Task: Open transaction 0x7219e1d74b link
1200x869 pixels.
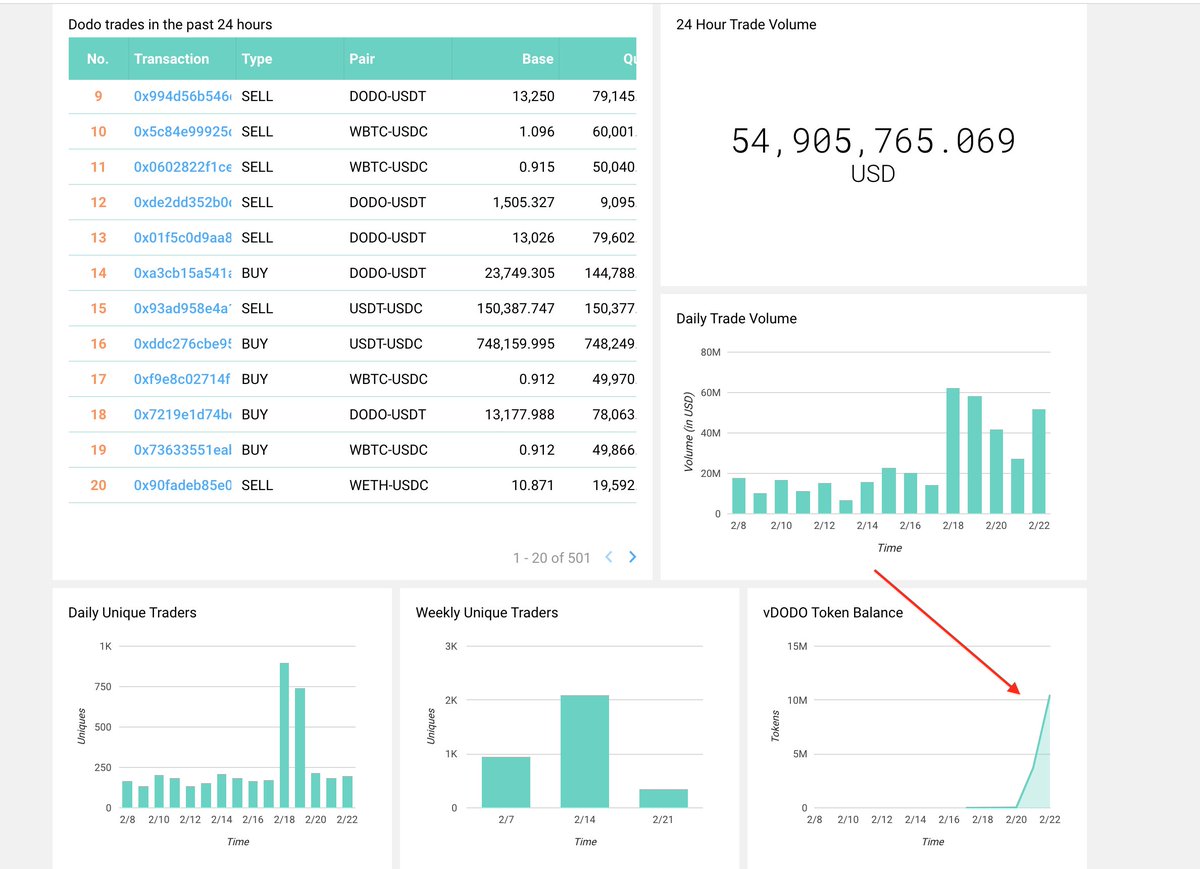Action: pos(182,414)
